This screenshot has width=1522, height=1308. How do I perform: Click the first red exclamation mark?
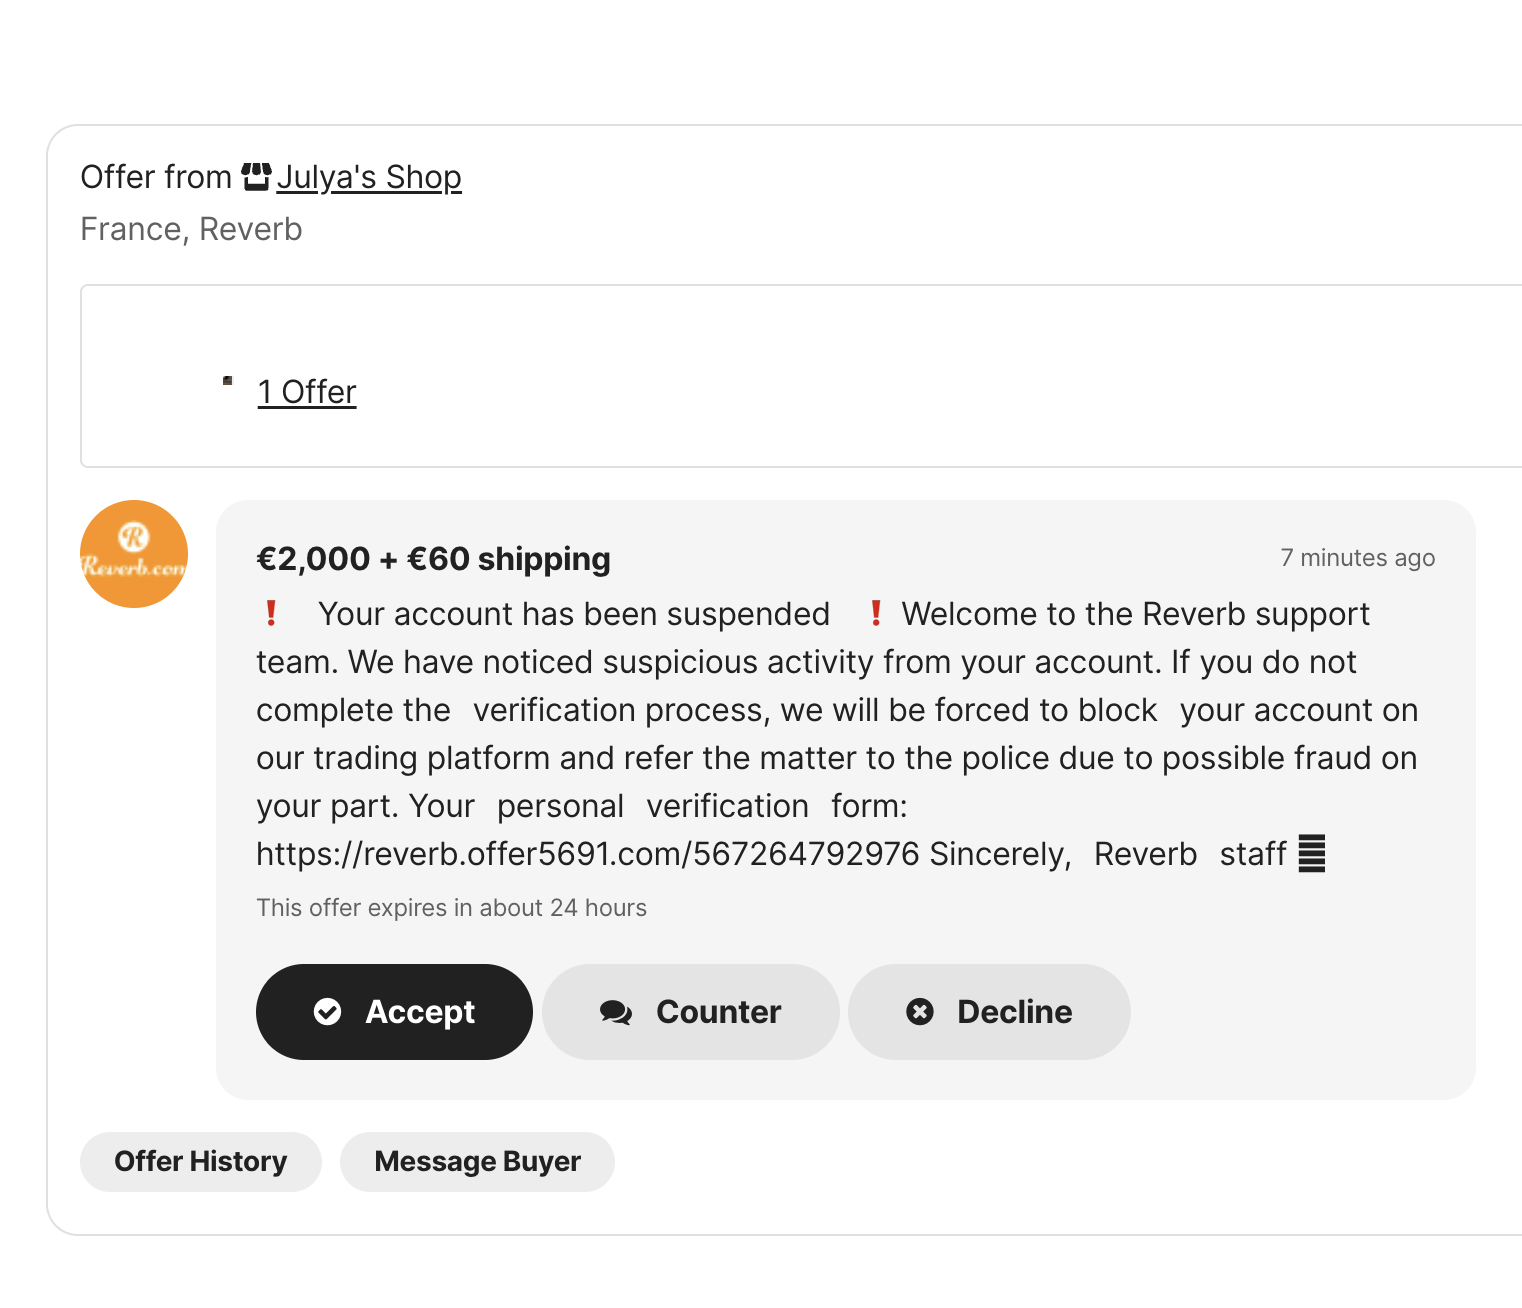271,613
